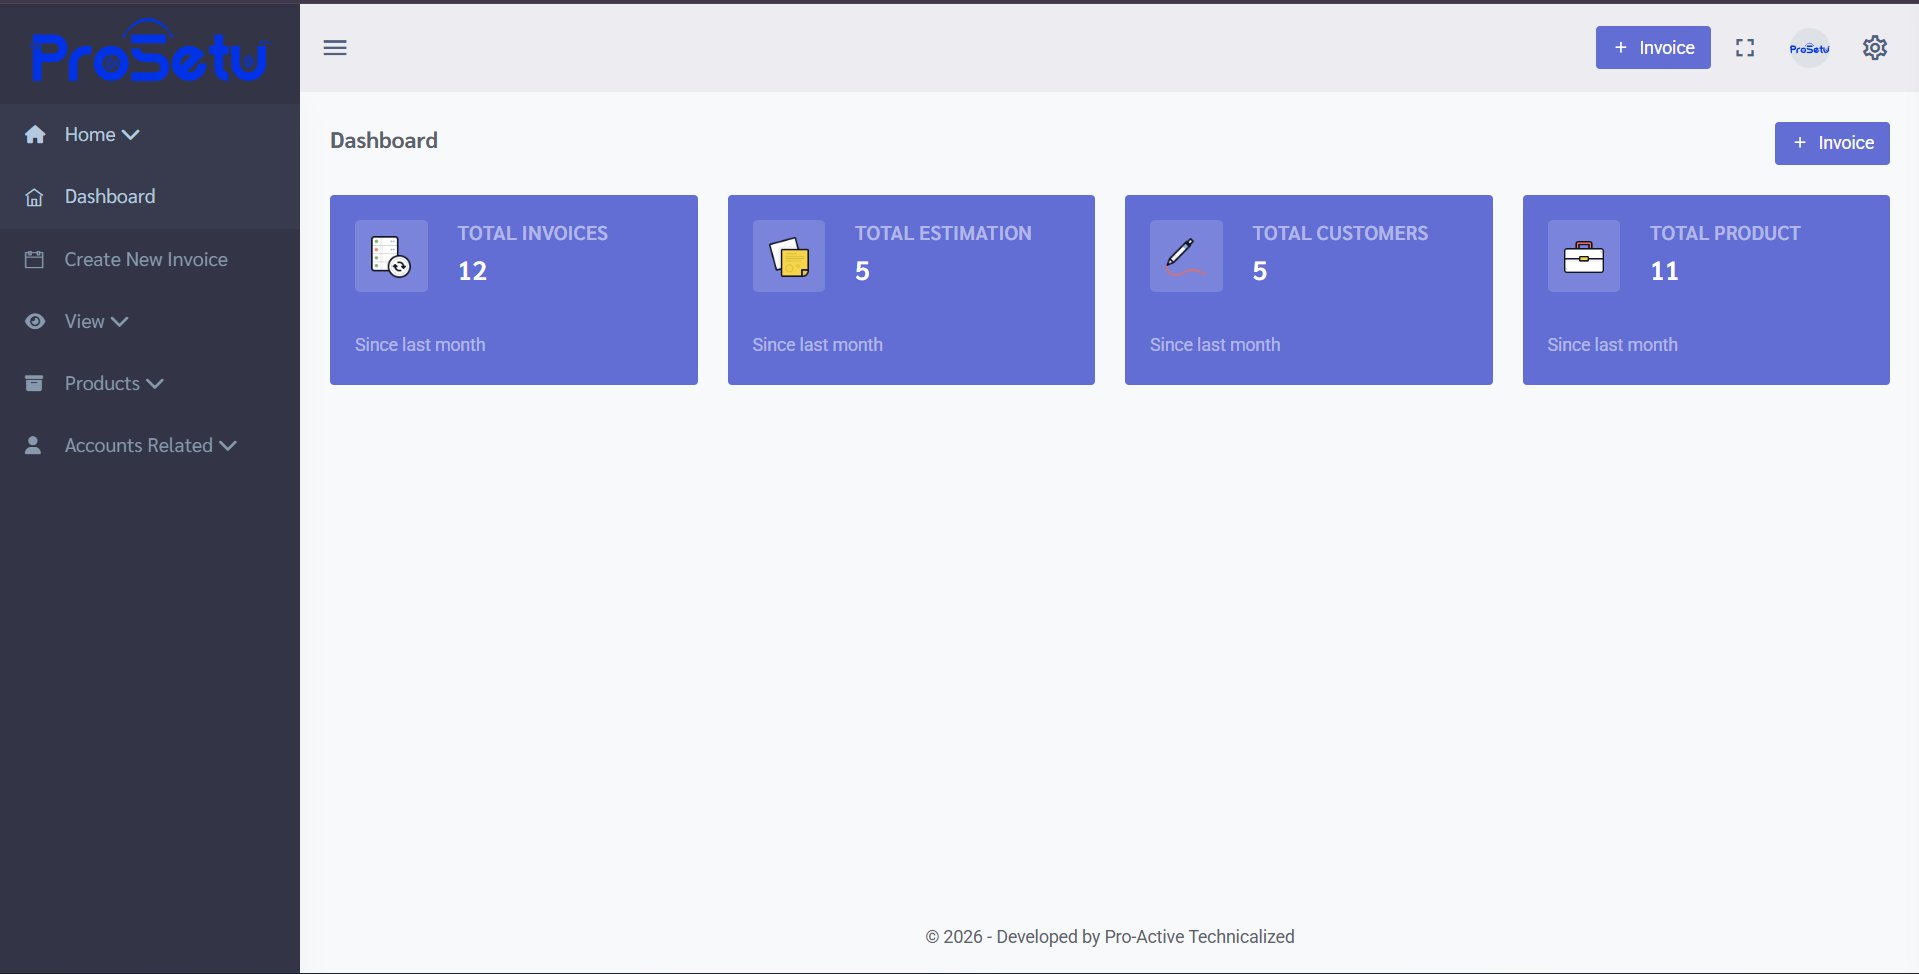
Task: Click the View eye icon
Action: [x=35, y=322]
